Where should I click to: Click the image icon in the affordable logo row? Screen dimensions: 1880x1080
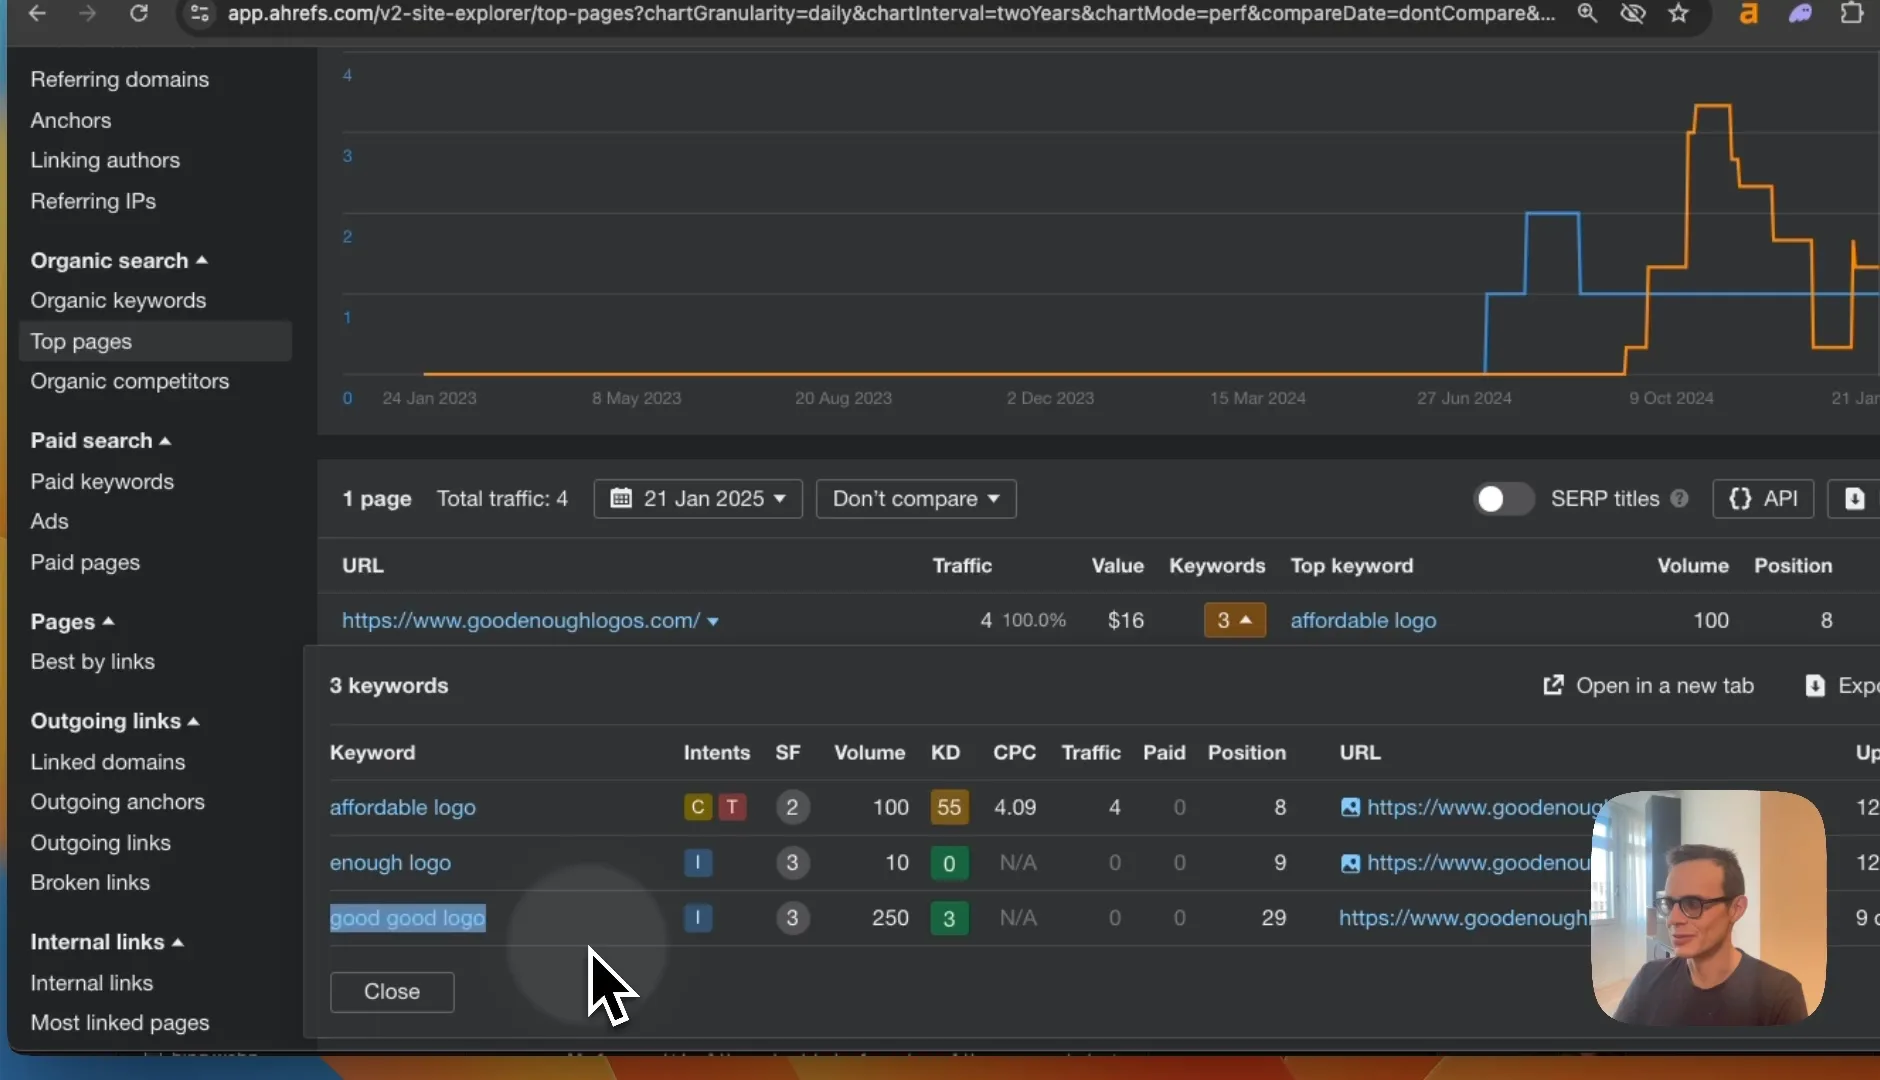pos(1350,807)
